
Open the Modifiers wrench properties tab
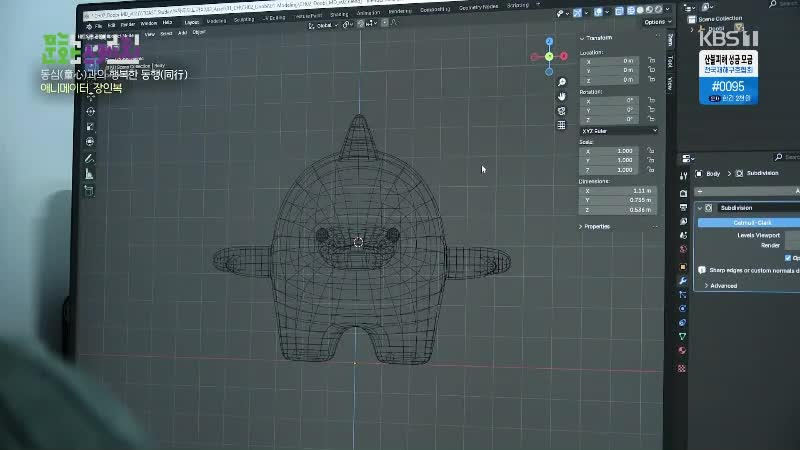pyautogui.click(x=683, y=281)
